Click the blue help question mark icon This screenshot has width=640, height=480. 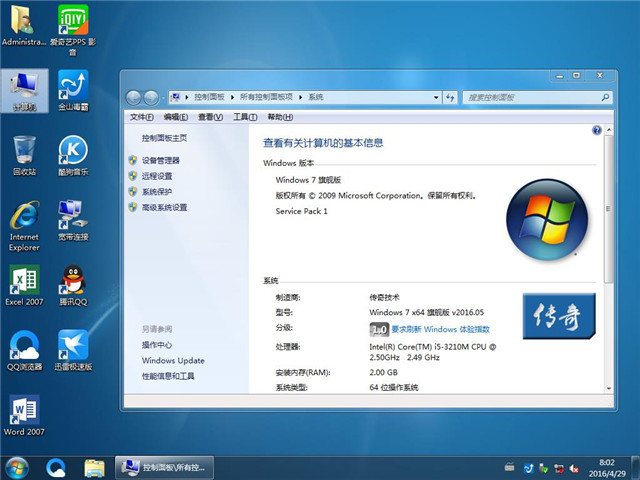pyautogui.click(x=596, y=130)
